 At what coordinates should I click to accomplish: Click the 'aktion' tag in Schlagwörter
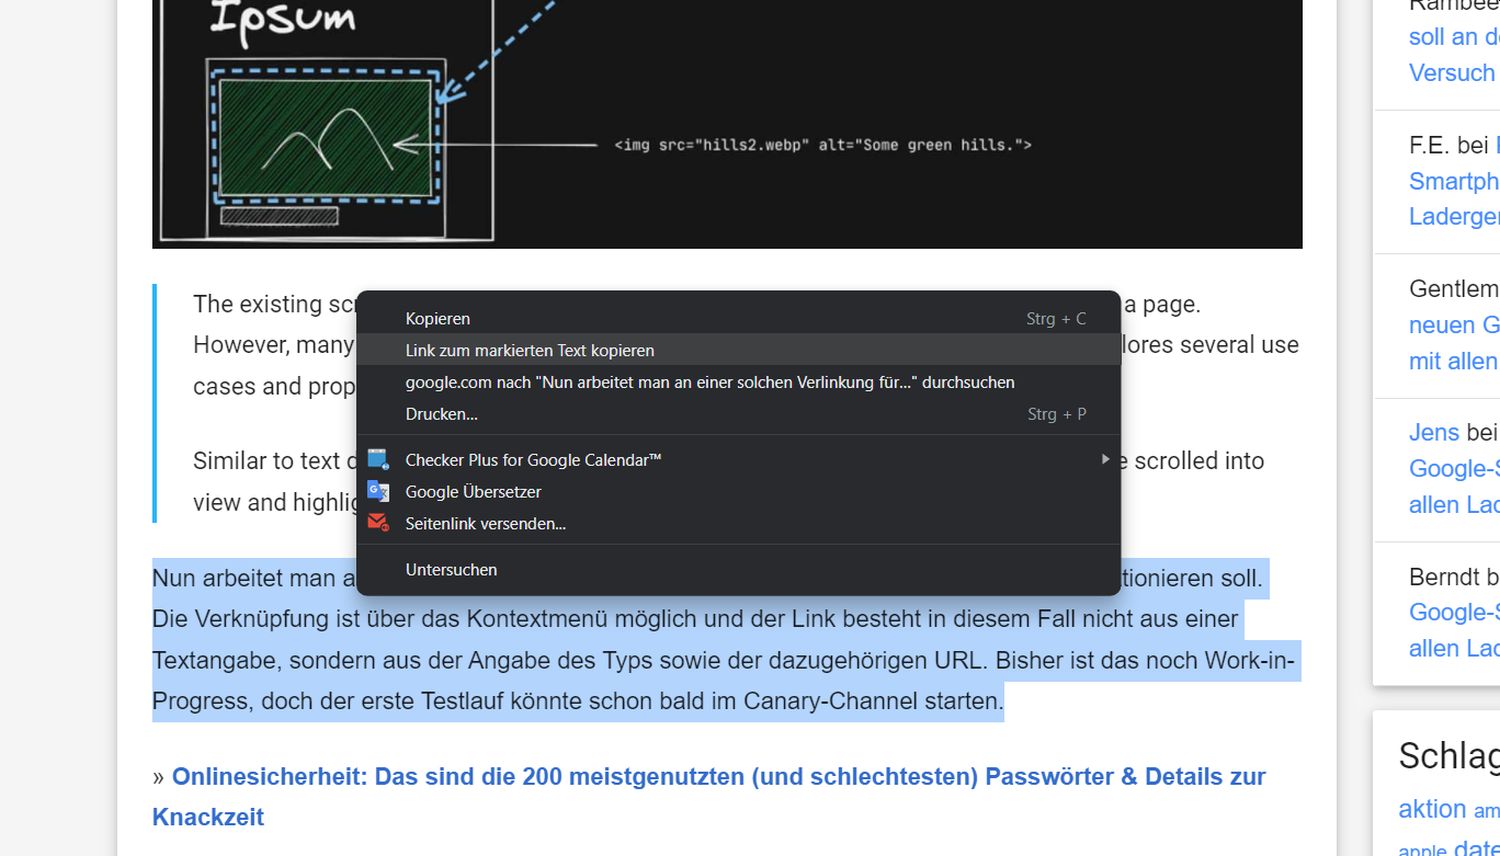(1431, 809)
